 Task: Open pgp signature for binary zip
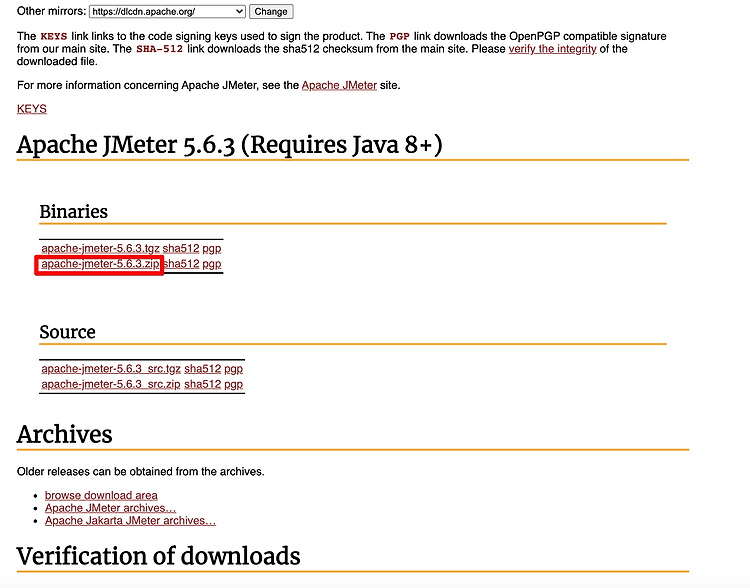212,264
